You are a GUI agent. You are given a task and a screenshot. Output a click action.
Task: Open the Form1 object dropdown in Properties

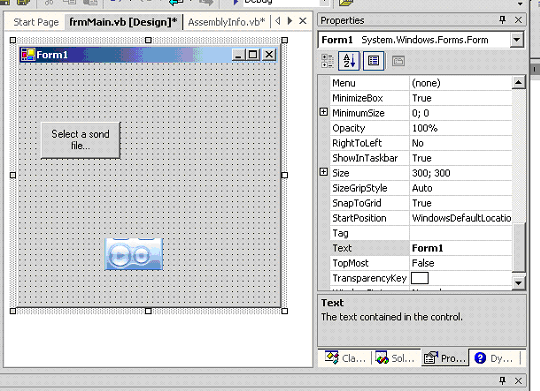pos(516,40)
